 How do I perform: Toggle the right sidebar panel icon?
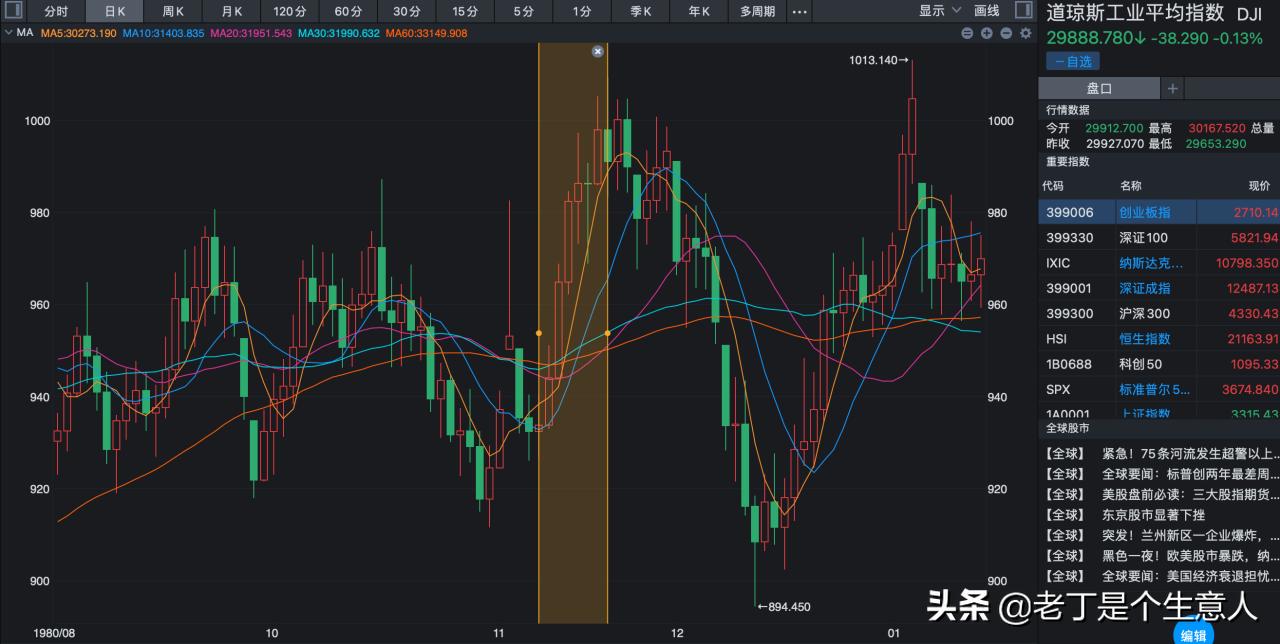point(1023,10)
